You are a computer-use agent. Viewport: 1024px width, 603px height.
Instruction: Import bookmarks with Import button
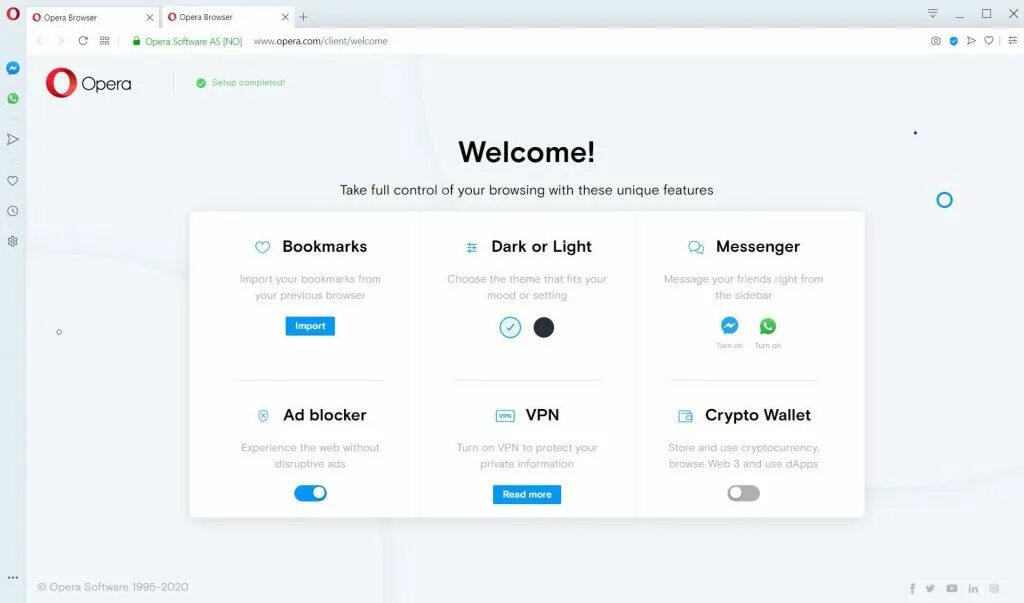tap(310, 326)
